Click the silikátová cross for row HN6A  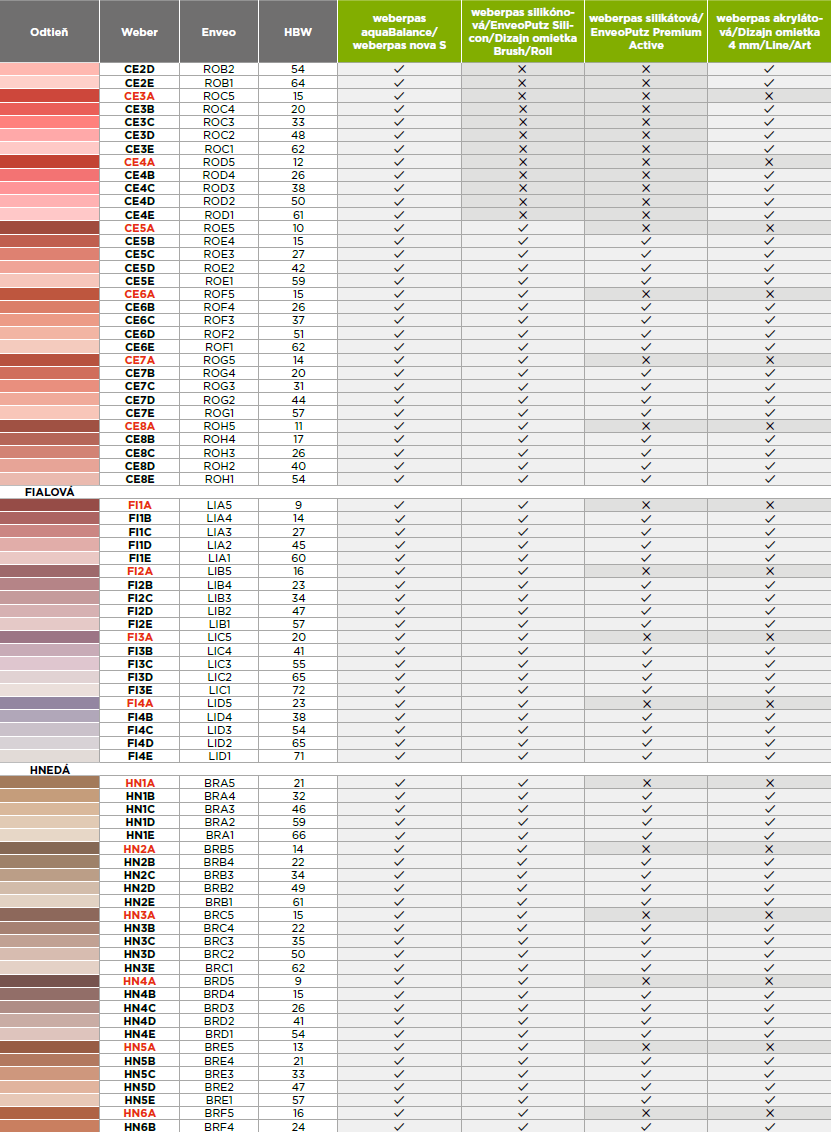click(x=646, y=1113)
